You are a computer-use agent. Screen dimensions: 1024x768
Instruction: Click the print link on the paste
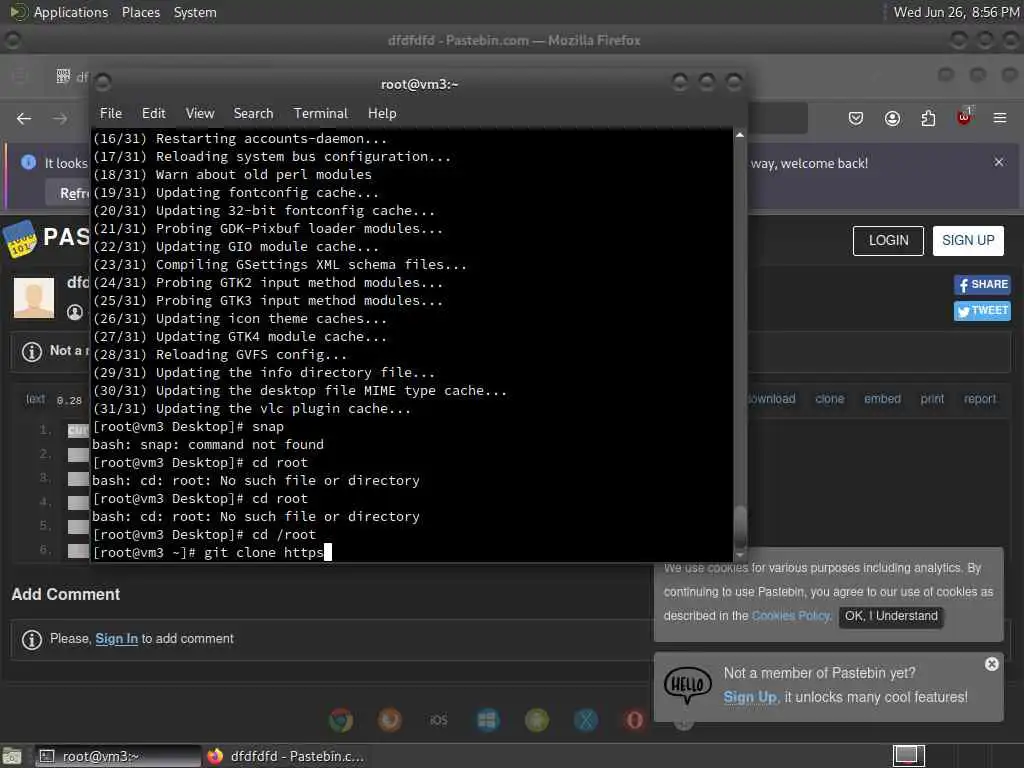click(x=932, y=398)
